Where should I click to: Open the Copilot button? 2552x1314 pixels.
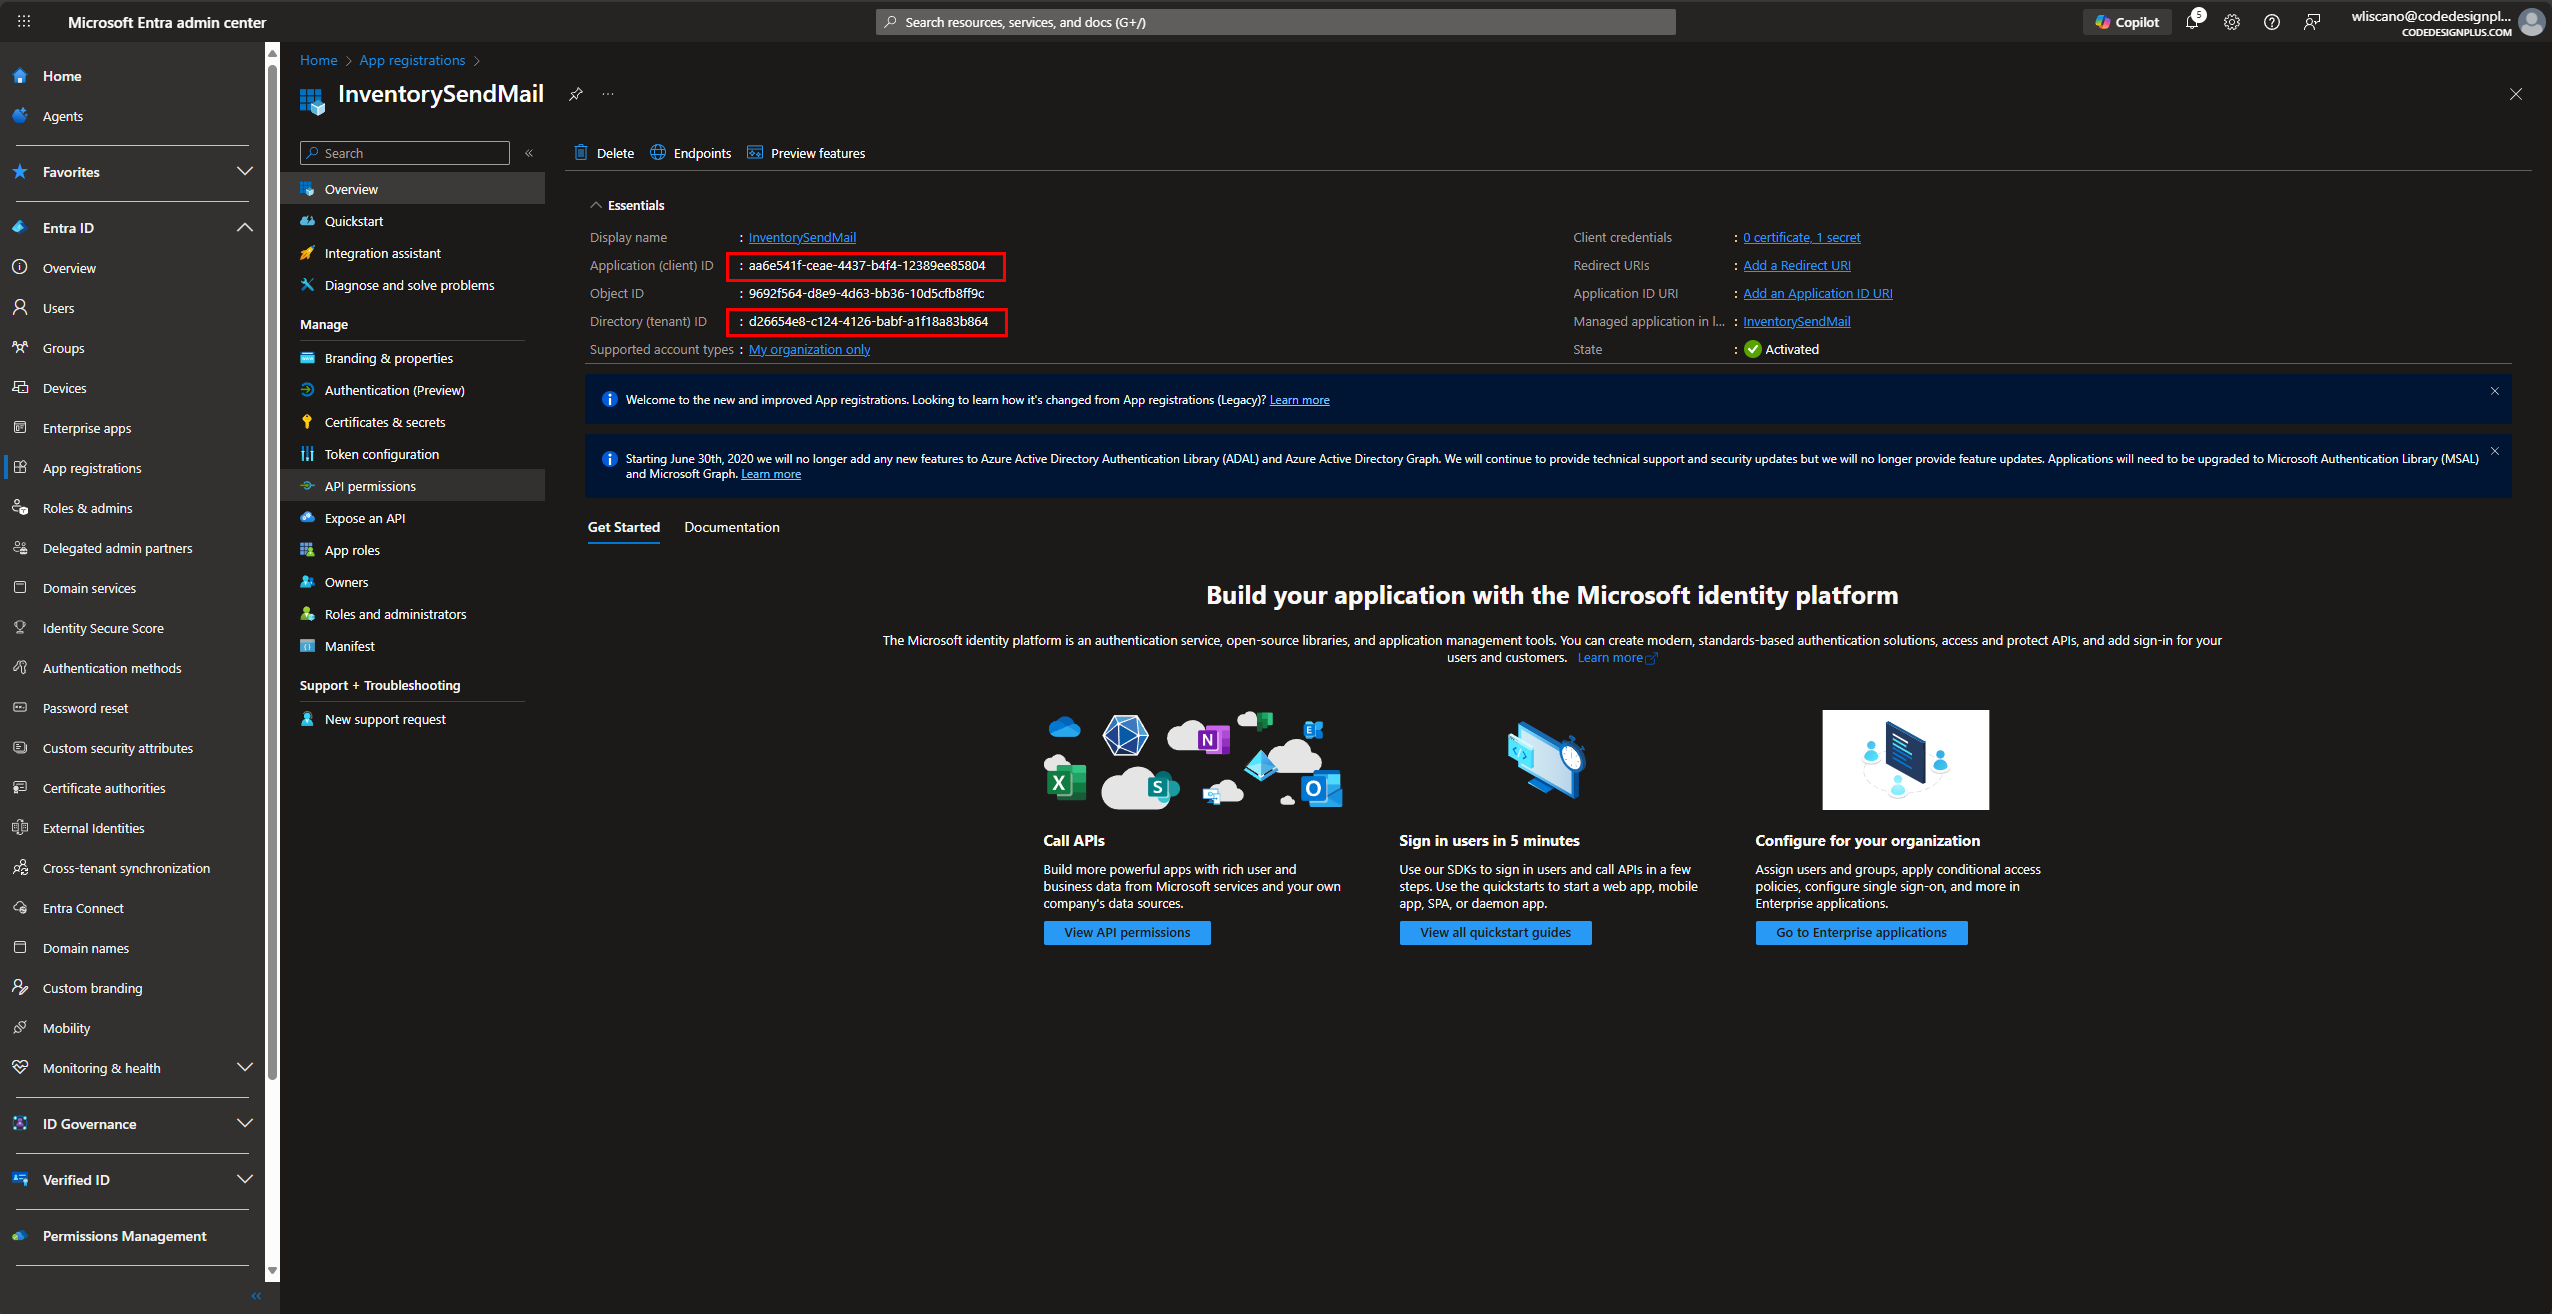coord(2127,21)
